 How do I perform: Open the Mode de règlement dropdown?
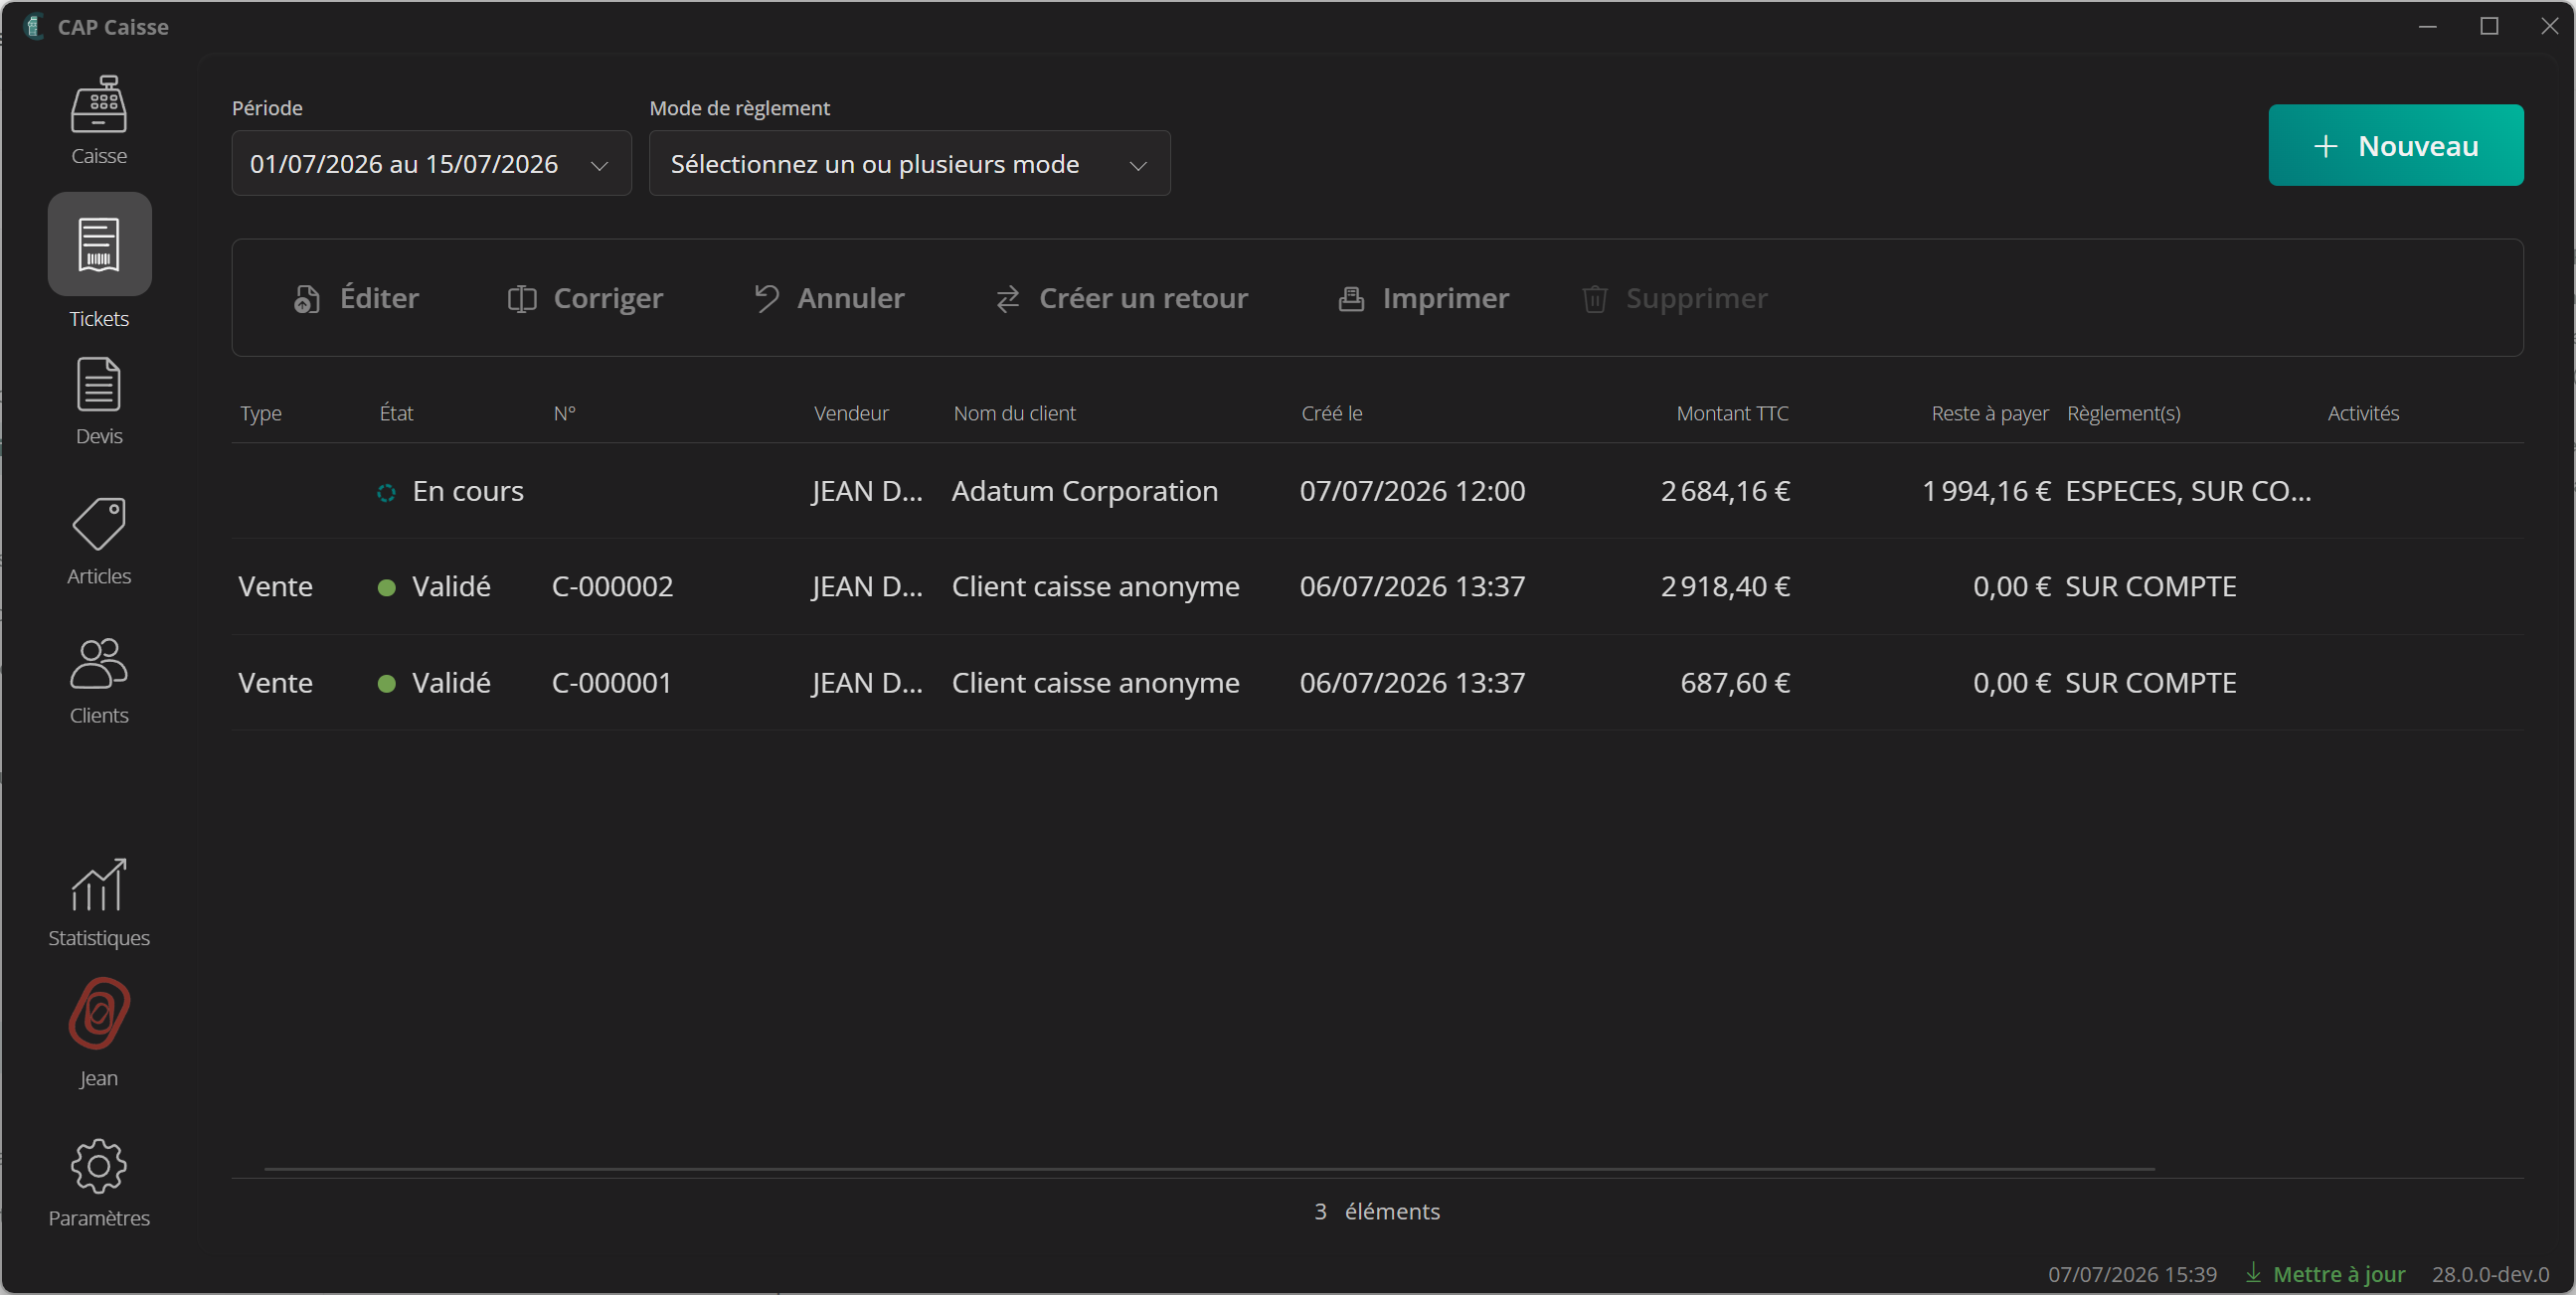tap(909, 163)
